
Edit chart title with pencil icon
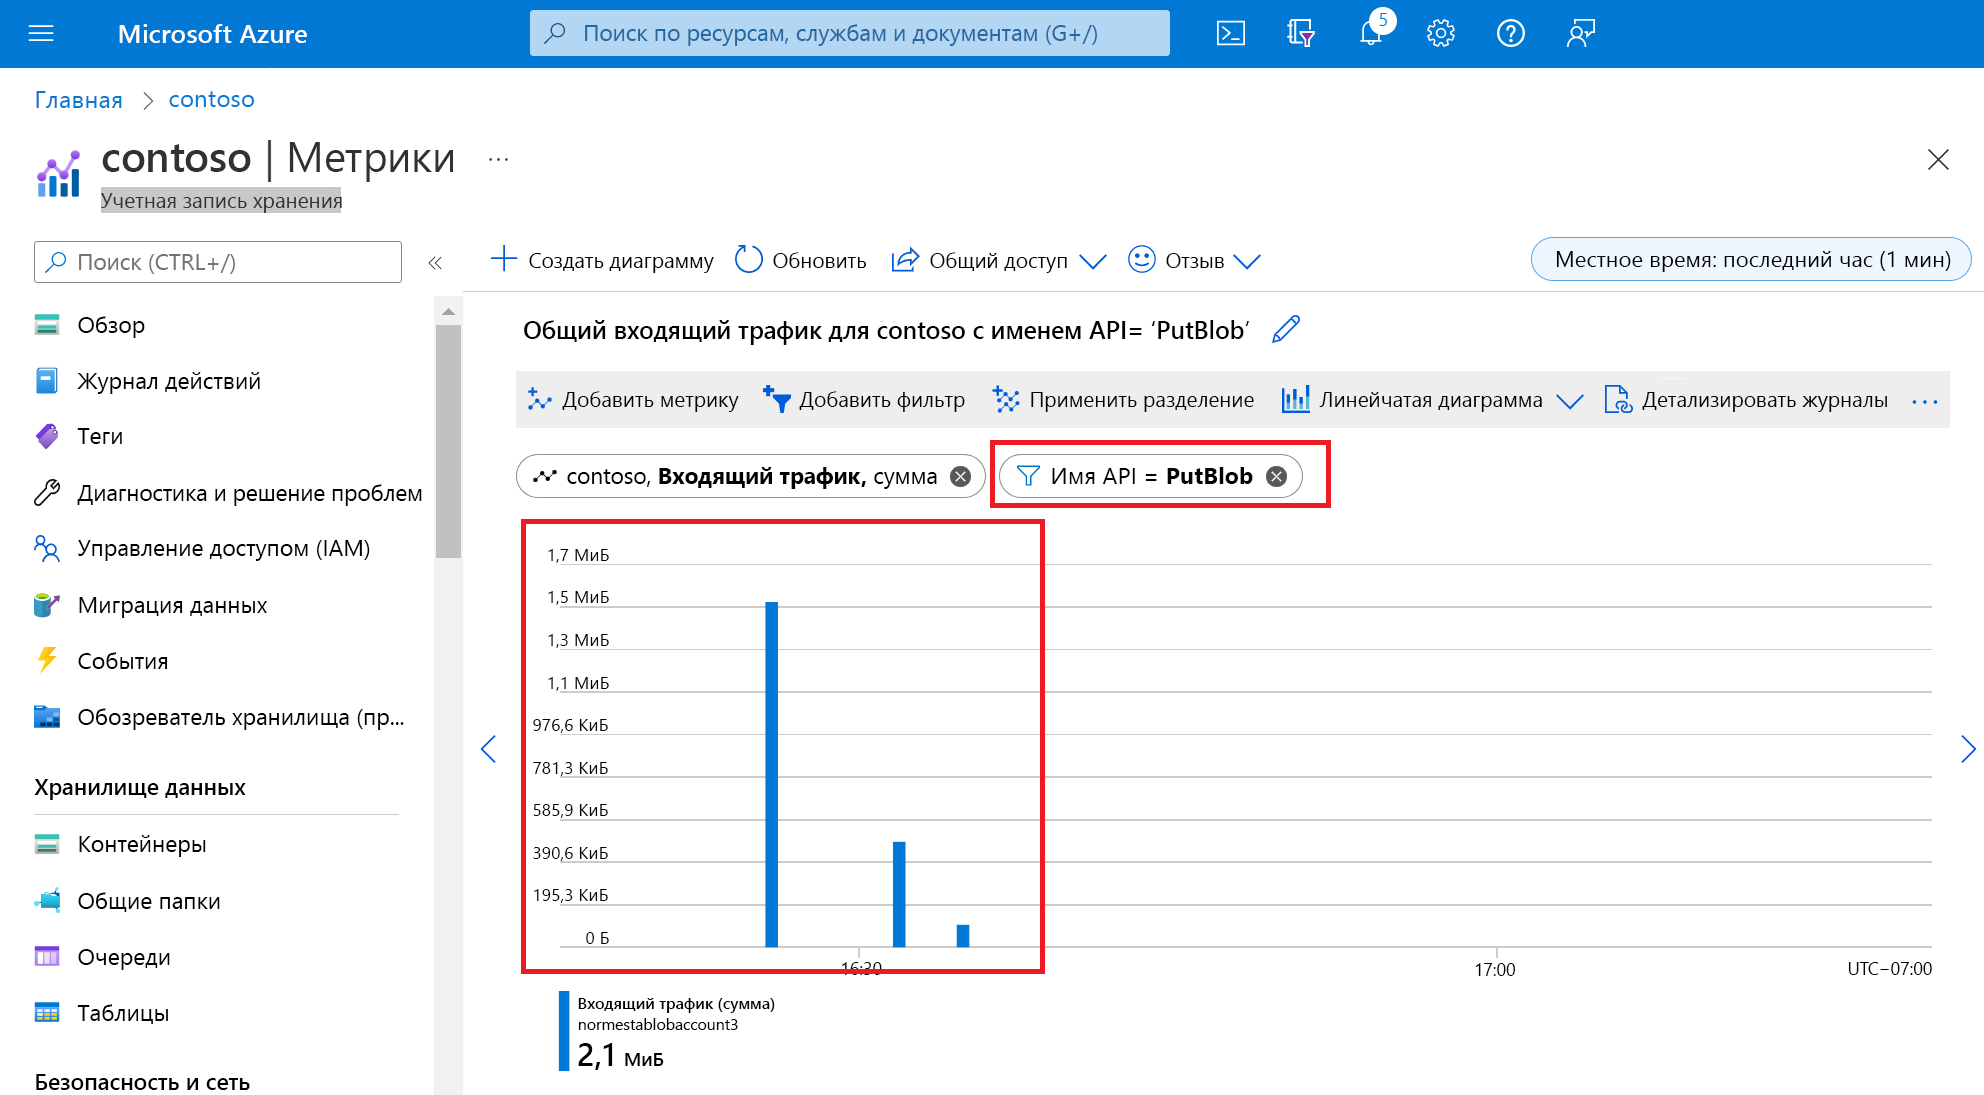point(1286,329)
